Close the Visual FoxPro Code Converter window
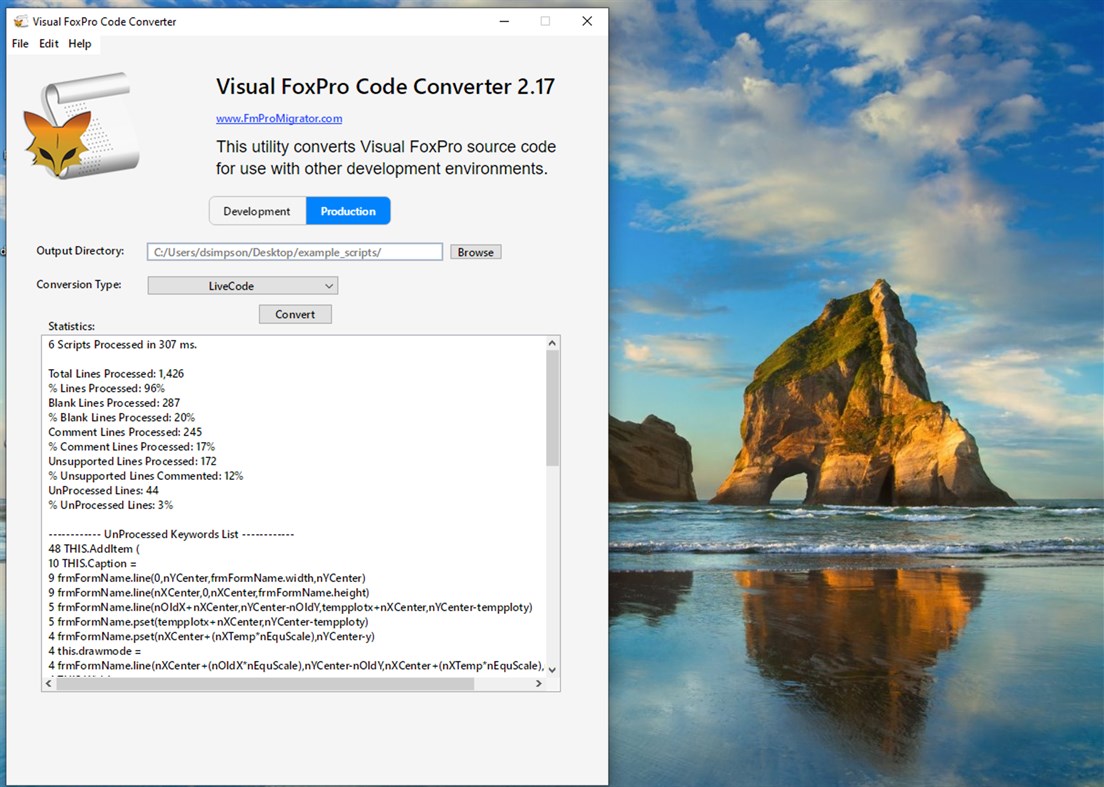Screen dimensions: 1104x787 pyautogui.click(x=587, y=21)
